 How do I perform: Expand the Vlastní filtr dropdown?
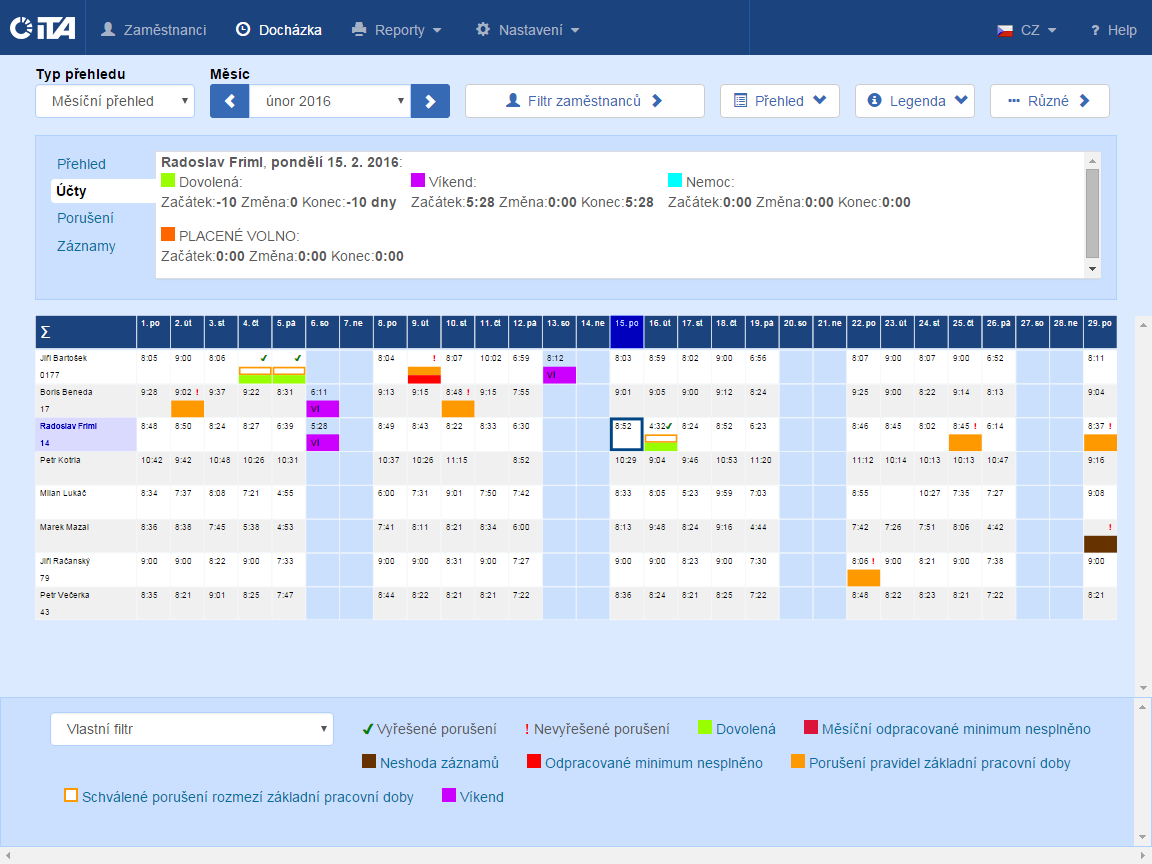click(x=191, y=729)
